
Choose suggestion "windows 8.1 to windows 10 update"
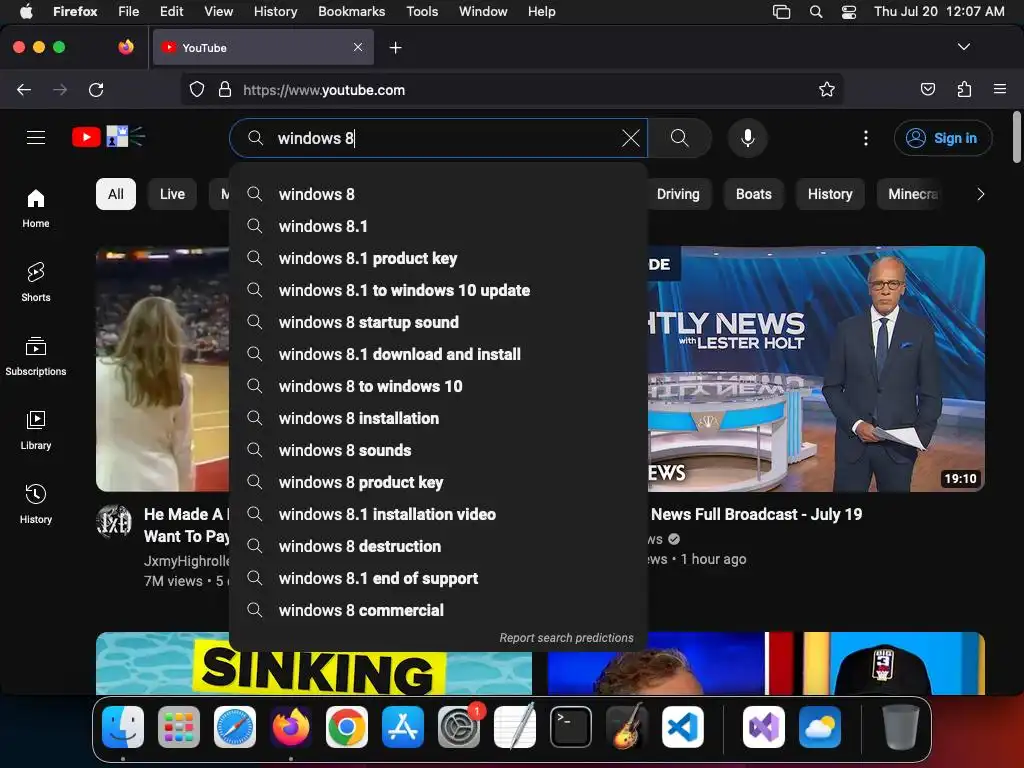click(x=438, y=290)
